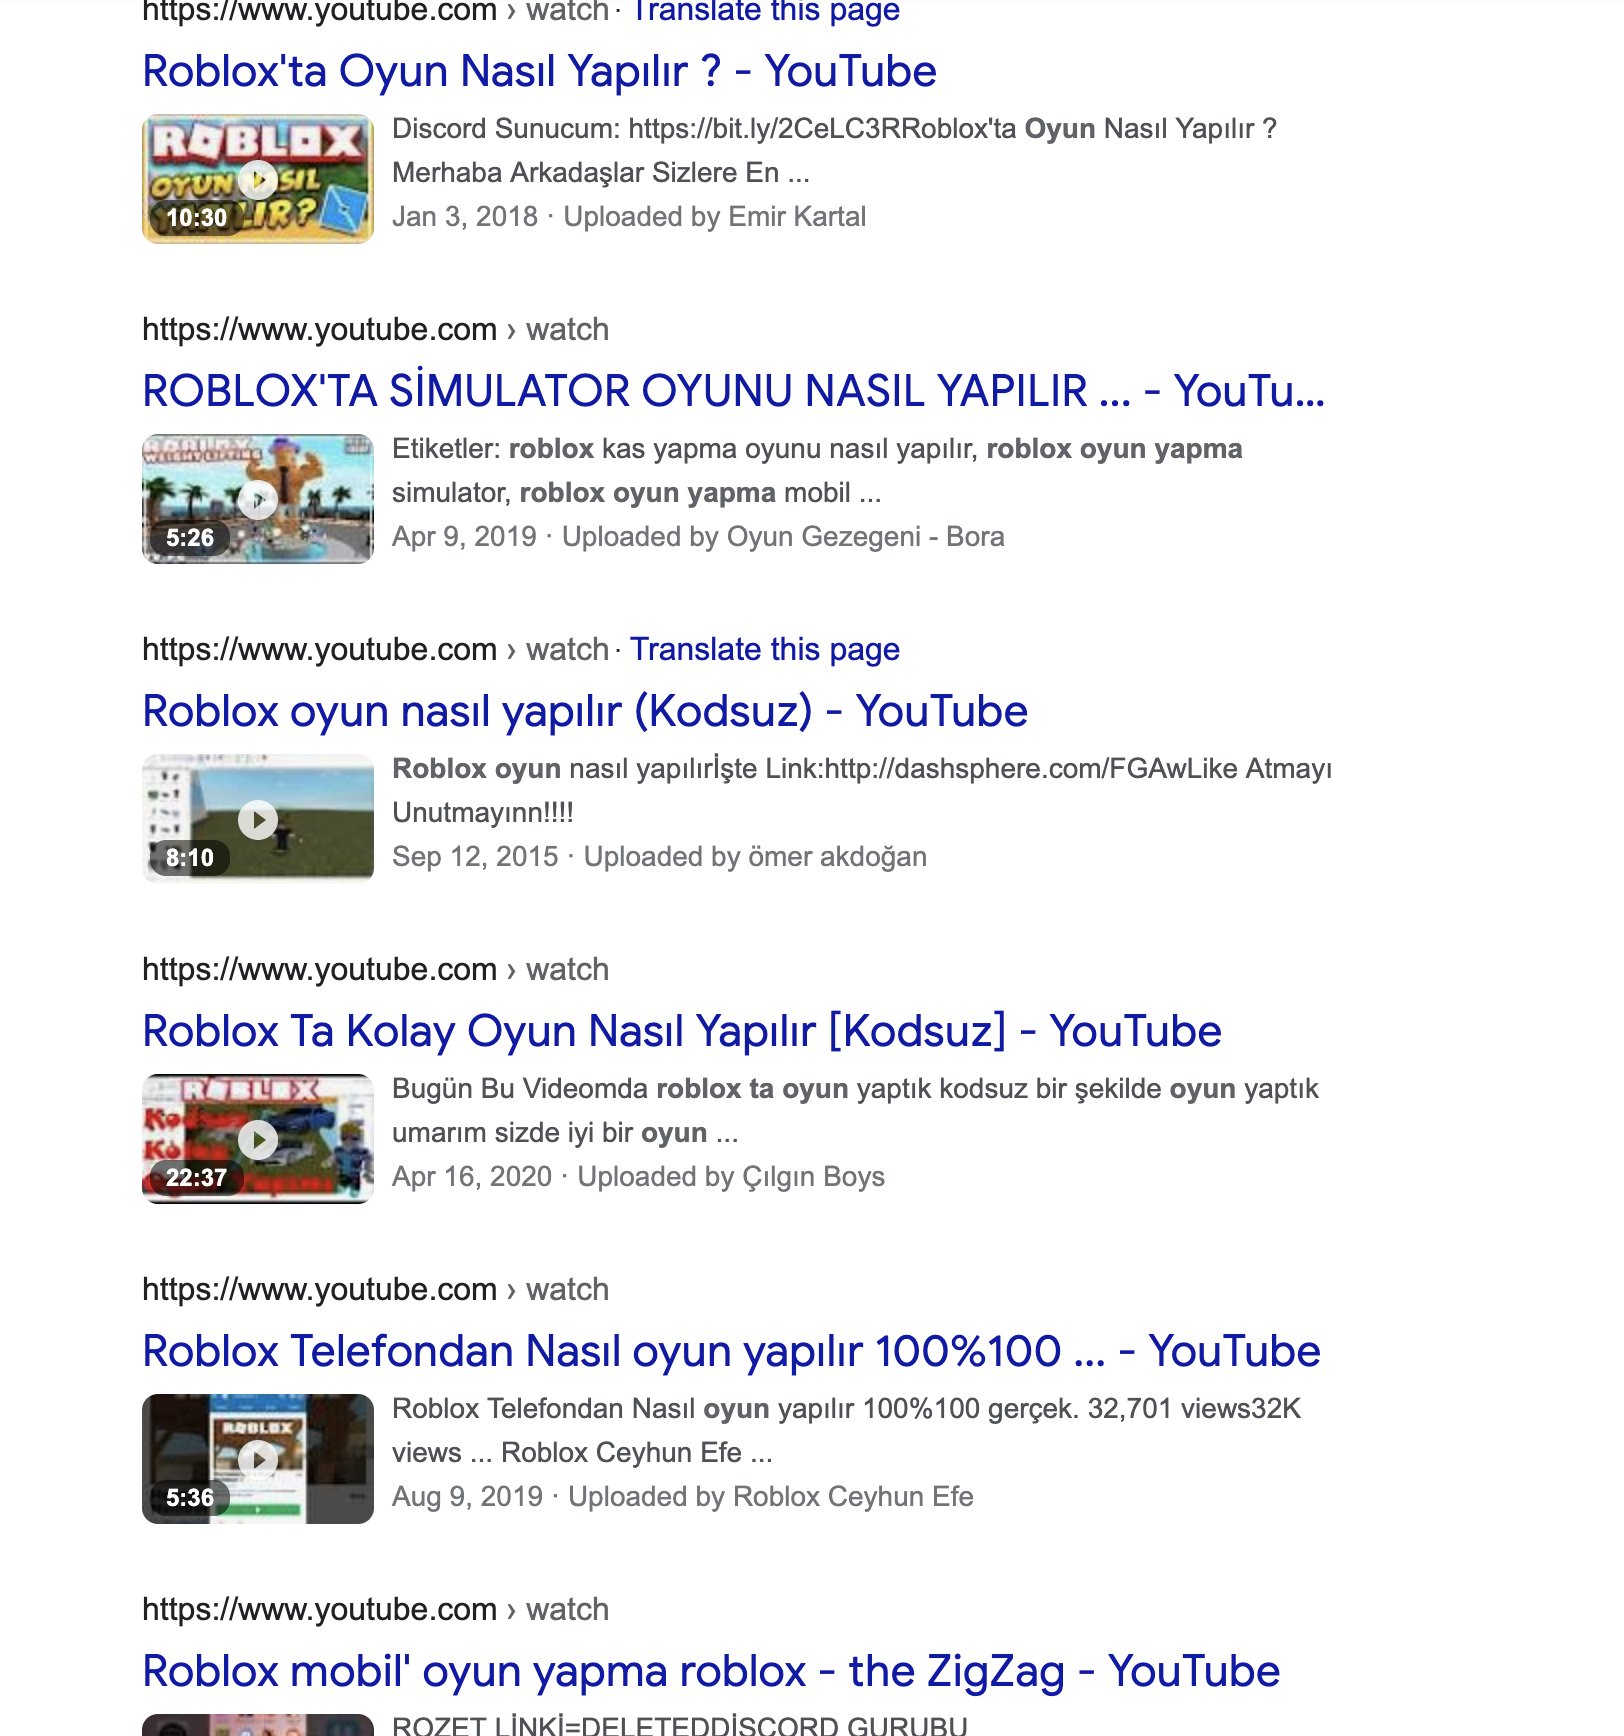Click 'Translate this page' in the topmost result
This screenshot has height=1736, width=1624.
tap(765, 12)
